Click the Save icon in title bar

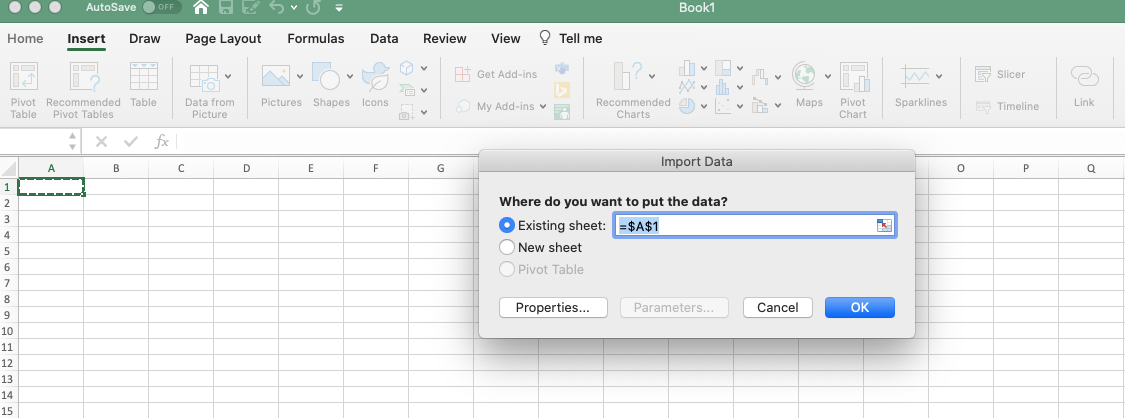tap(226, 8)
